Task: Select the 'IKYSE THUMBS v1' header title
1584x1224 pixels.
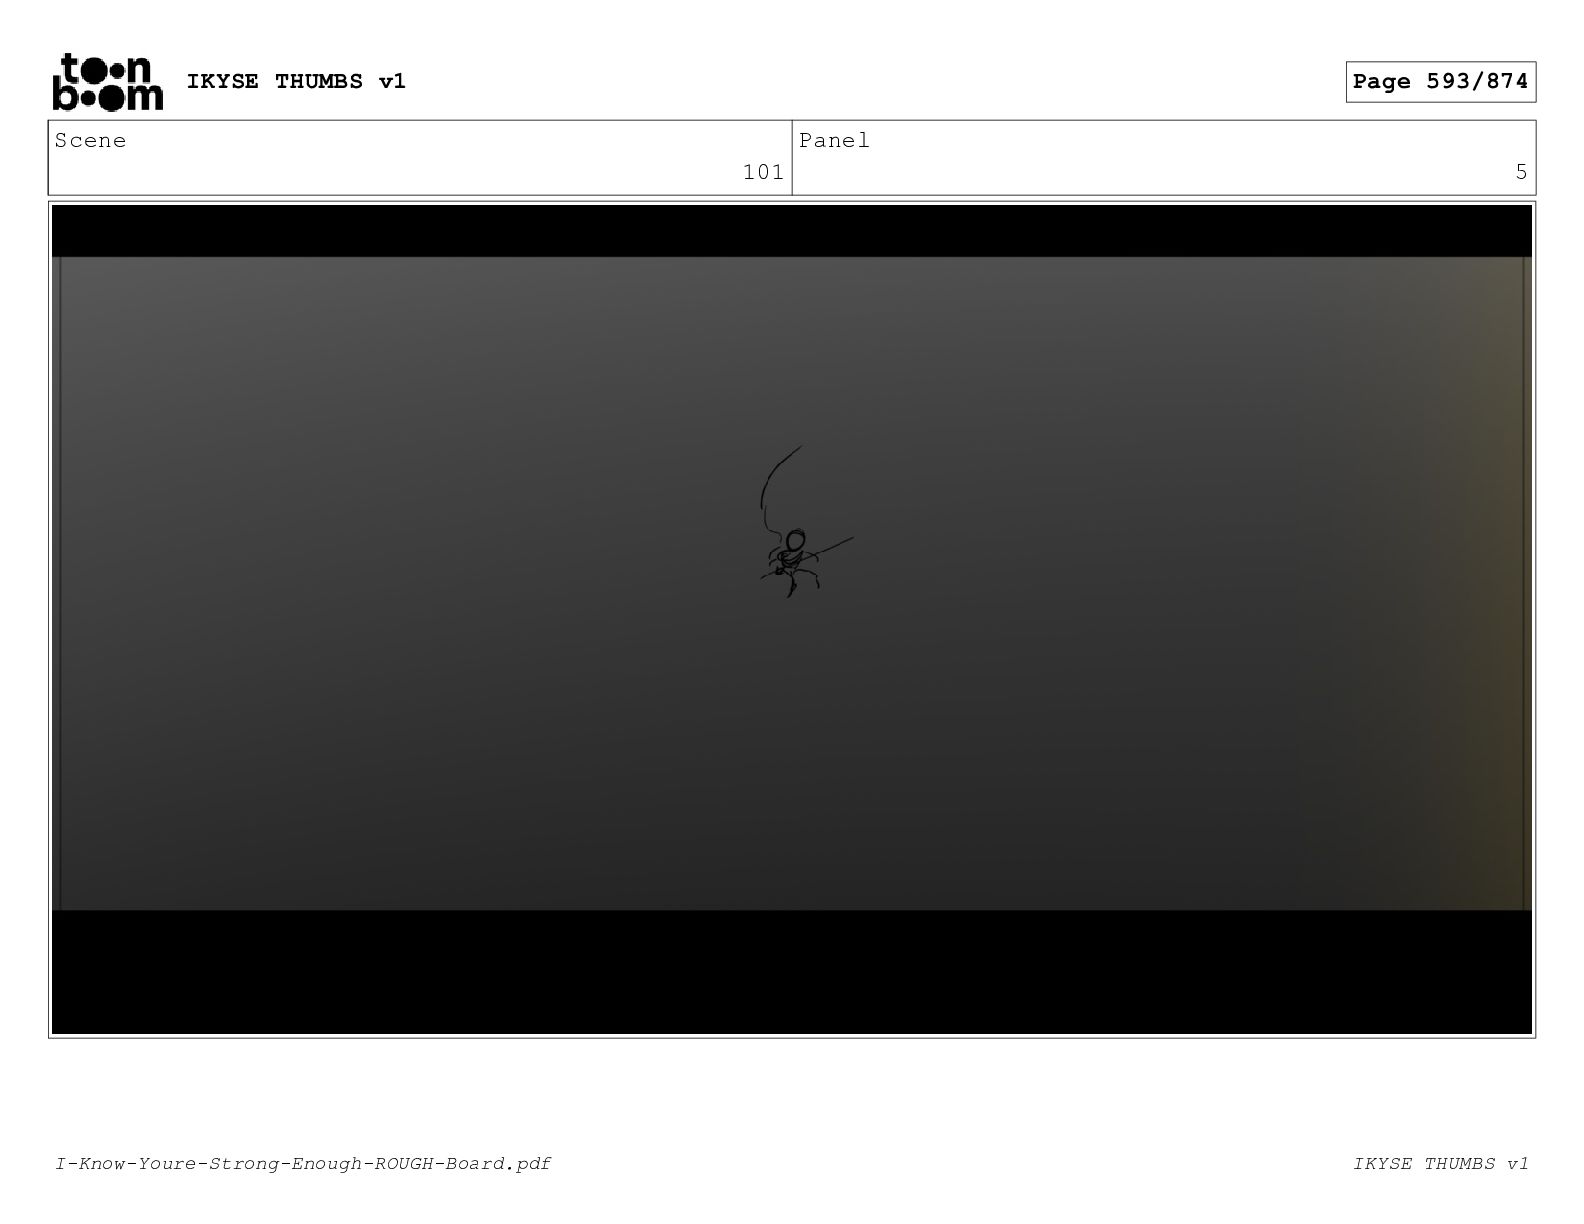Action: click(x=296, y=81)
